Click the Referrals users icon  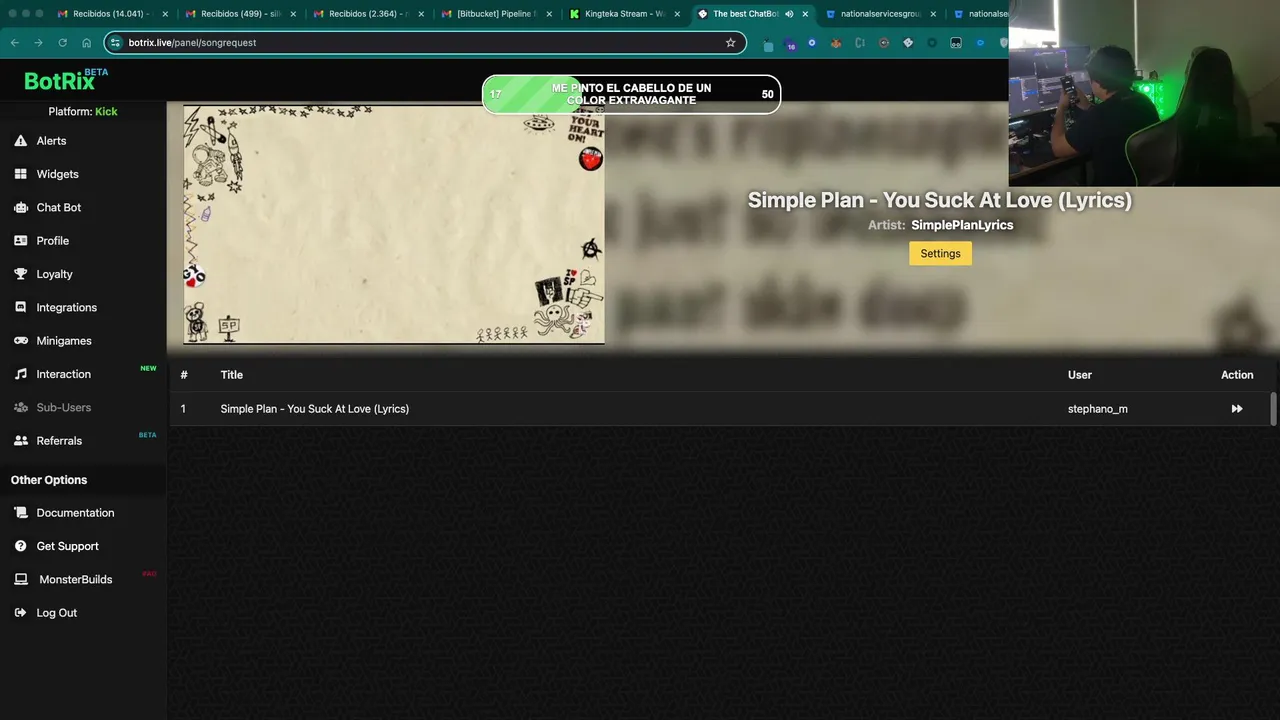point(20,441)
